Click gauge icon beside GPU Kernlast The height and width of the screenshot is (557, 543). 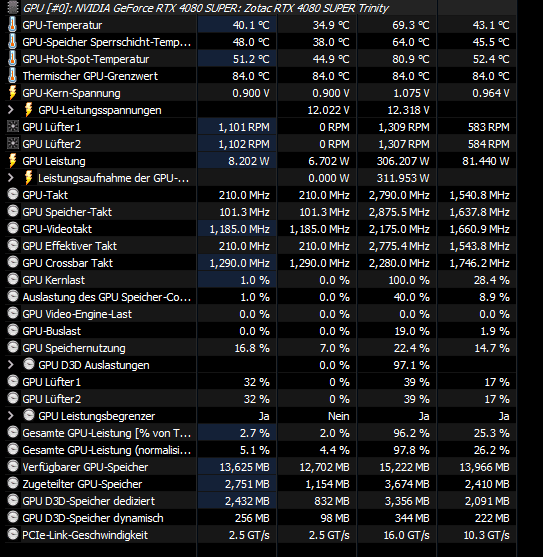(13, 279)
